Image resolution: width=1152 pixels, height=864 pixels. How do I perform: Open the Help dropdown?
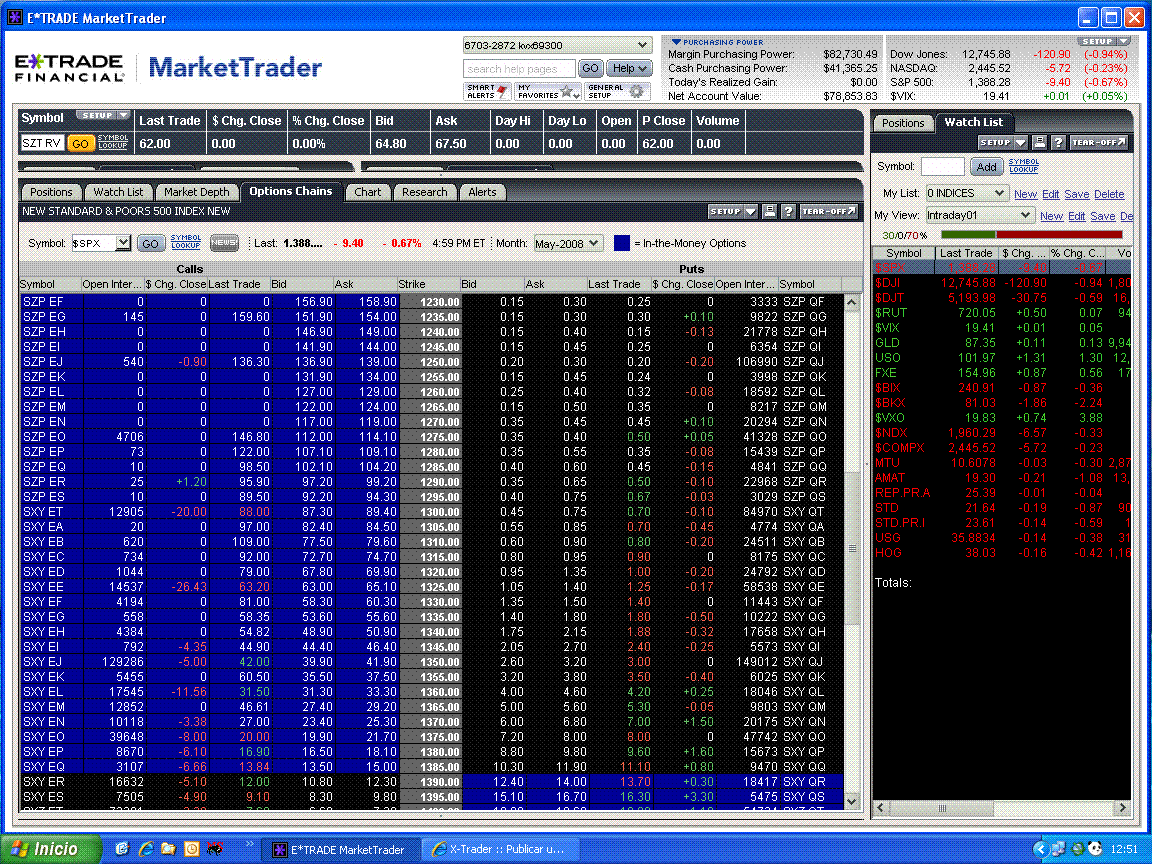(629, 68)
